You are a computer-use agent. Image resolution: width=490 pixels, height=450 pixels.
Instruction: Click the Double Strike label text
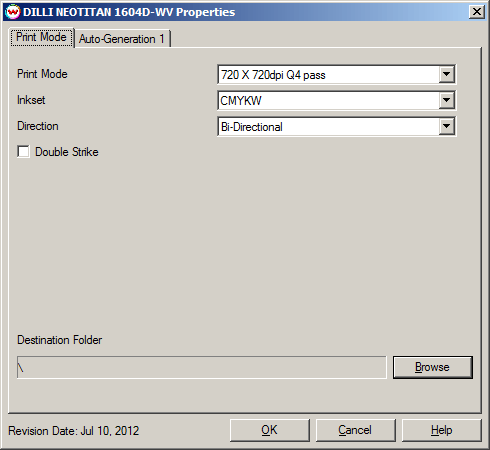click(x=67, y=152)
